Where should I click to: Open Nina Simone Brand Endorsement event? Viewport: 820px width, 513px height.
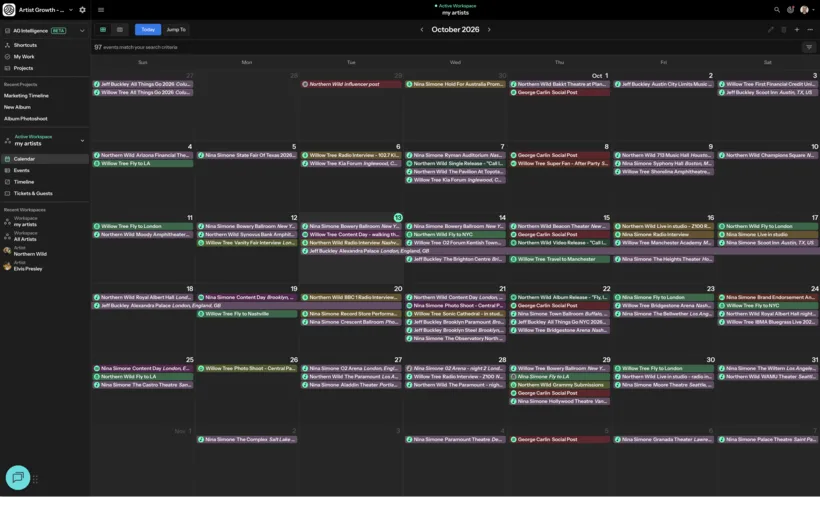click(768, 298)
